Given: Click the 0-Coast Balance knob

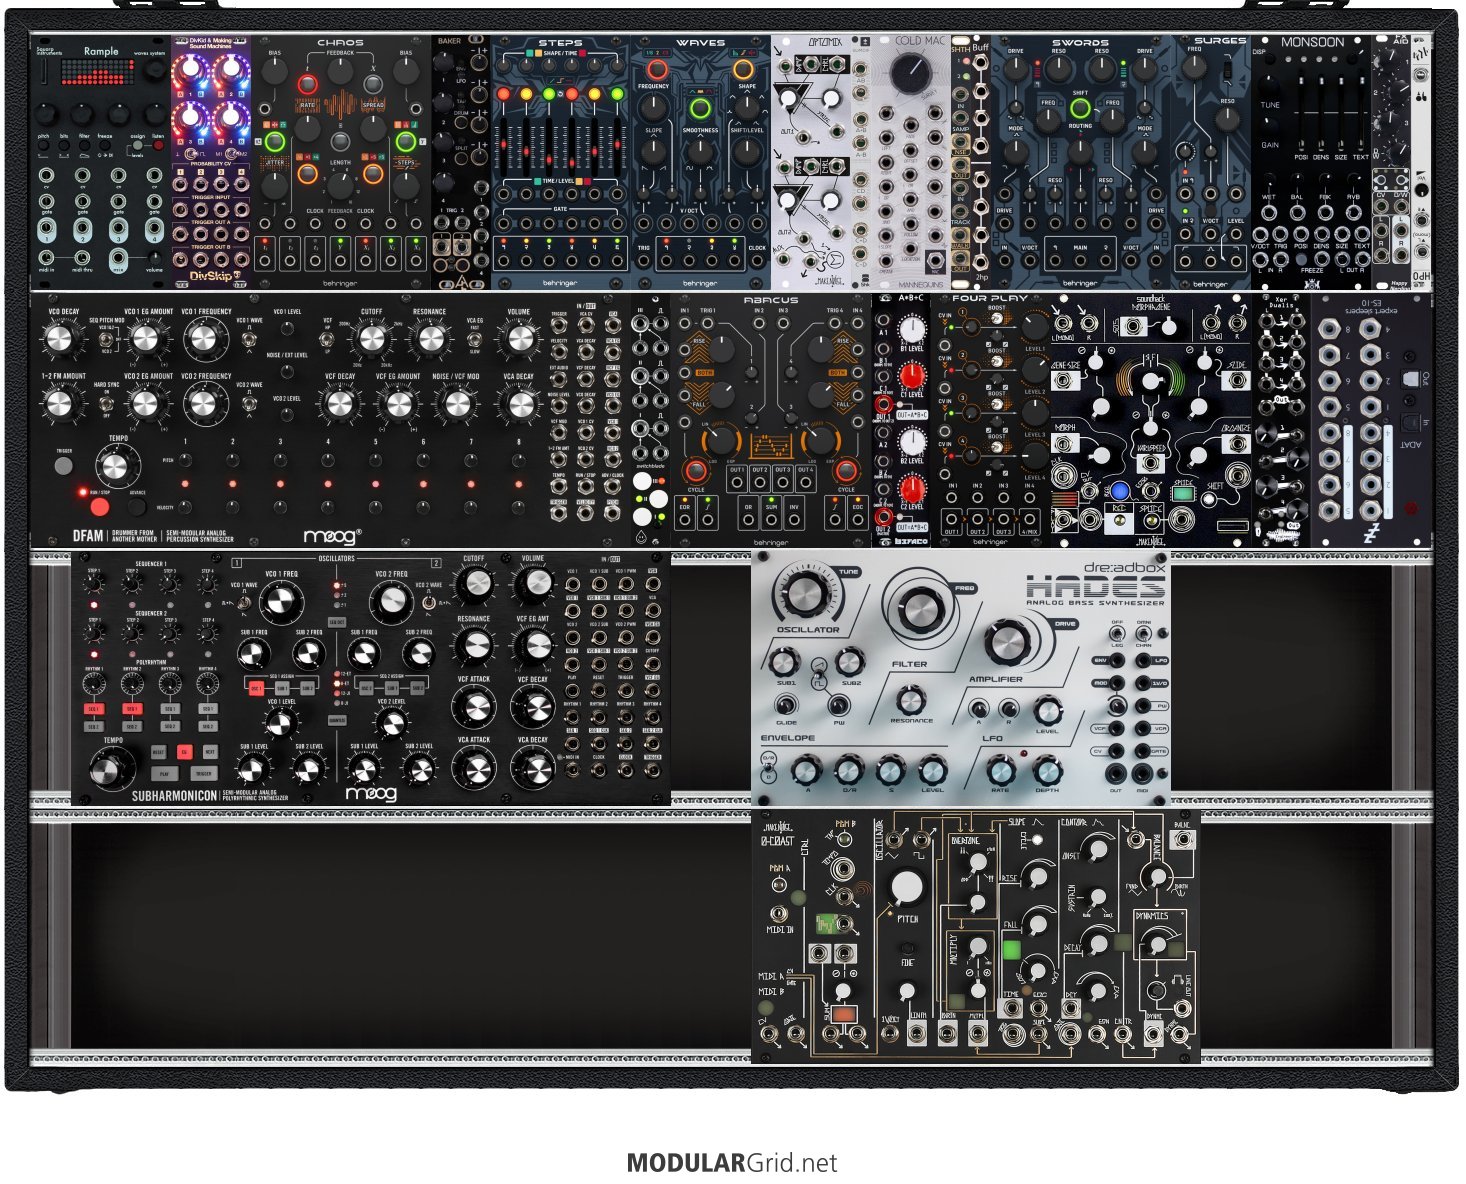Looking at the screenshot, I should point(1157,877).
